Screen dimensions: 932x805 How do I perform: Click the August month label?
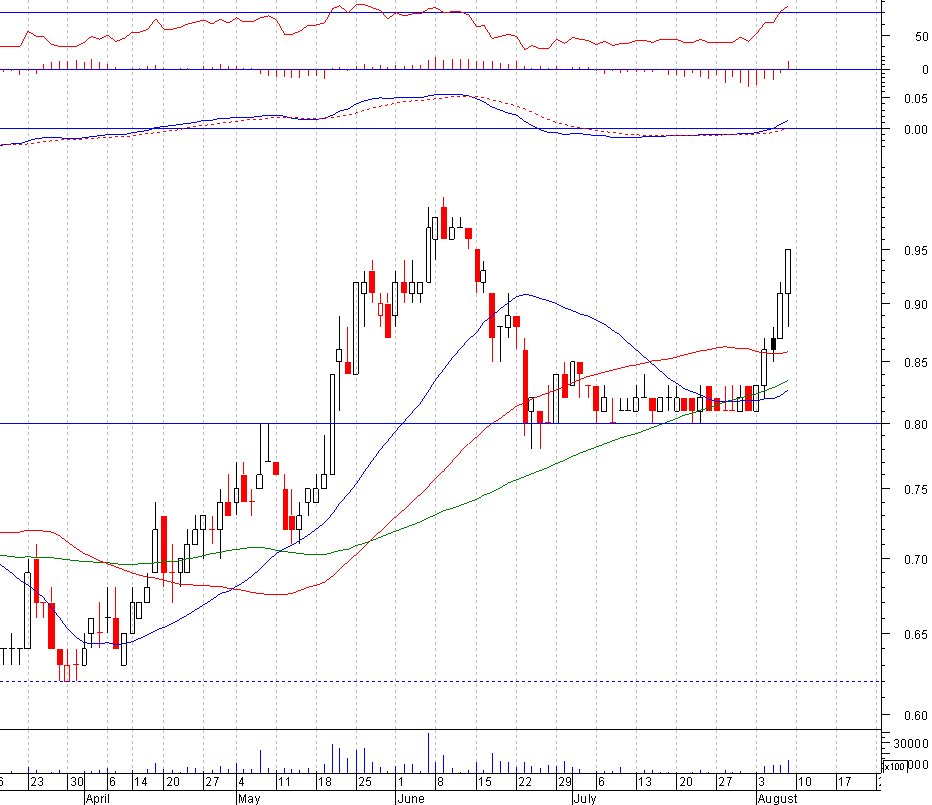(777, 798)
